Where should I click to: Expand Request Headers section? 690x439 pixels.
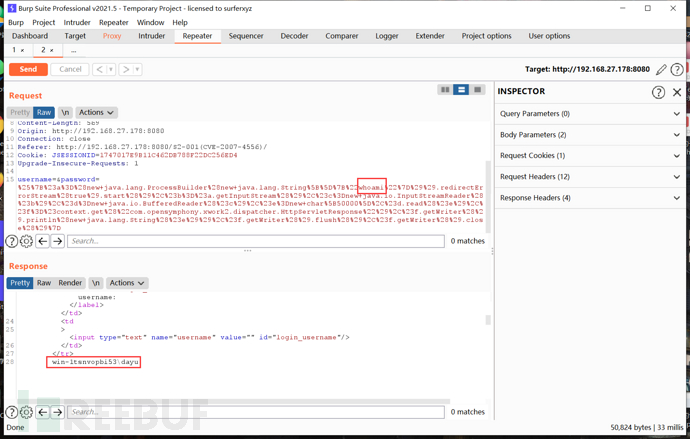pos(590,177)
